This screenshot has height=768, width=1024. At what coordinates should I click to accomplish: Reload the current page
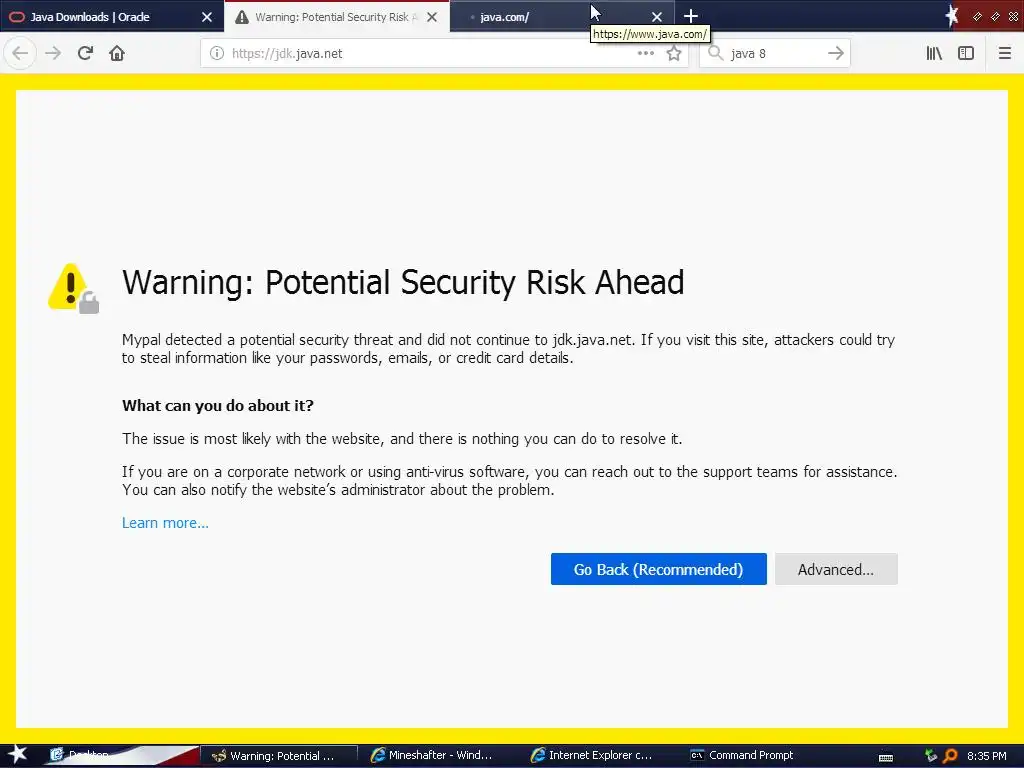click(85, 53)
